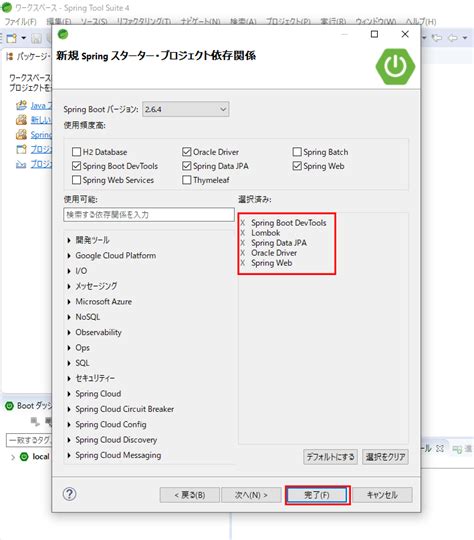
Task: Click the help question mark icon
Action: (x=70, y=494)
